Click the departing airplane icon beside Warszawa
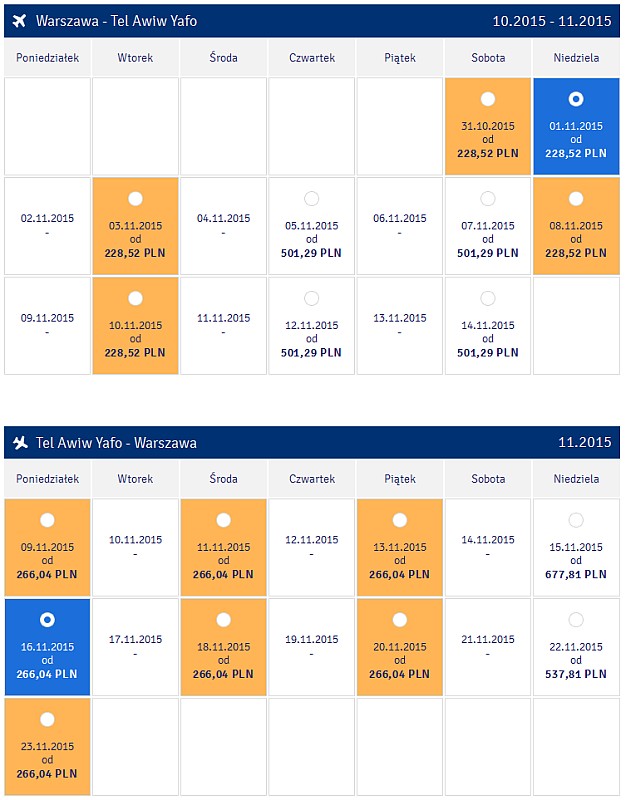Viewport: 626px width, 800px height. pyautogui.click(x=19, y=21)
